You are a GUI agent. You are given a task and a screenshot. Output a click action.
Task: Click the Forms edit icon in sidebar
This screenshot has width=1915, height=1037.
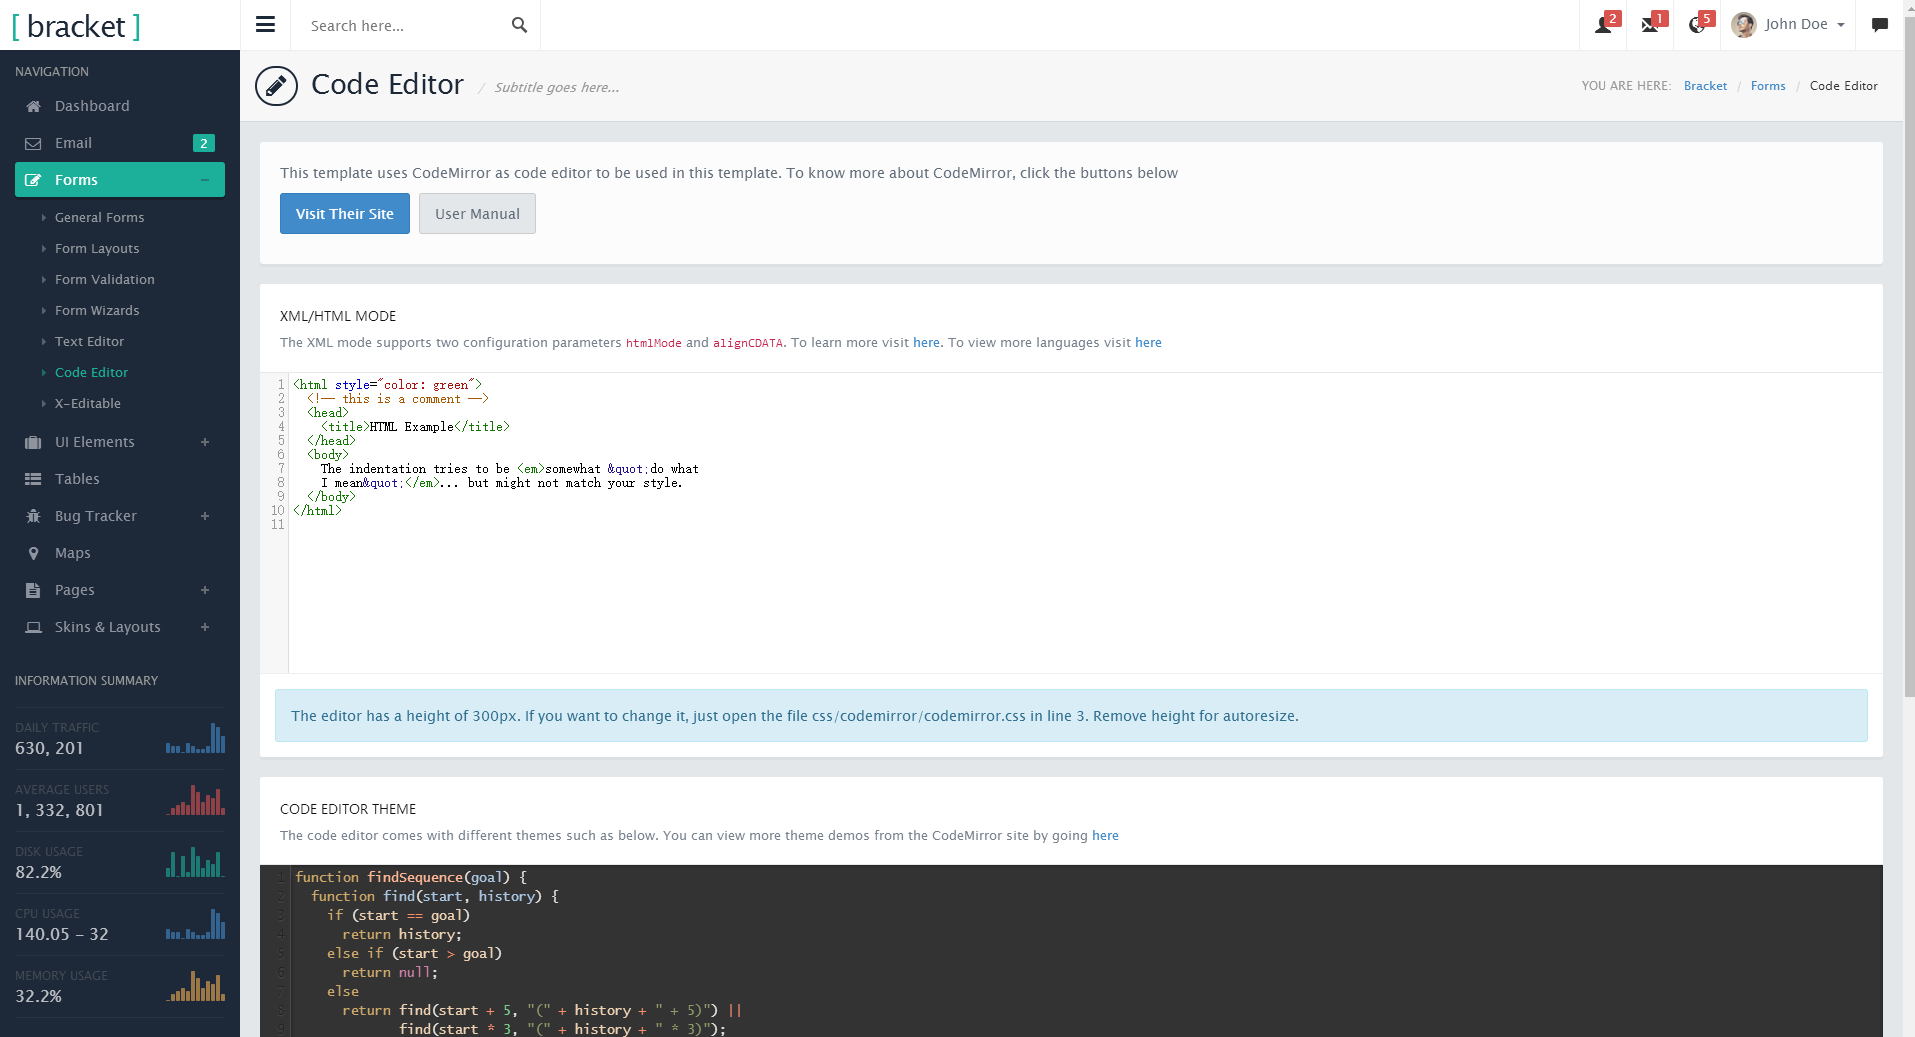pyautogui.click(x=33, y=180)
